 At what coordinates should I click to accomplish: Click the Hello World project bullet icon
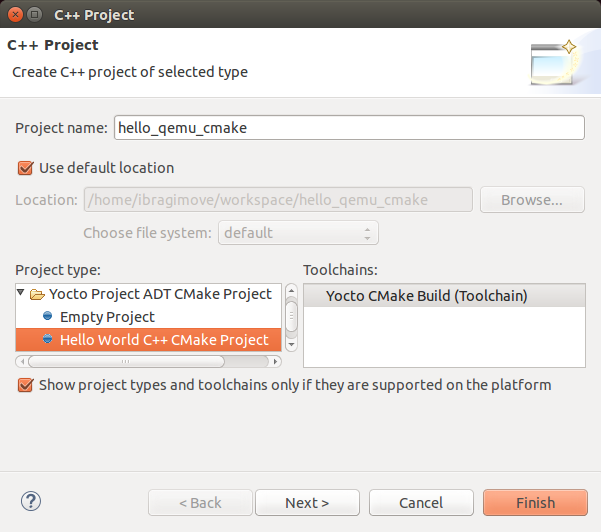click(x=47, y=340)
